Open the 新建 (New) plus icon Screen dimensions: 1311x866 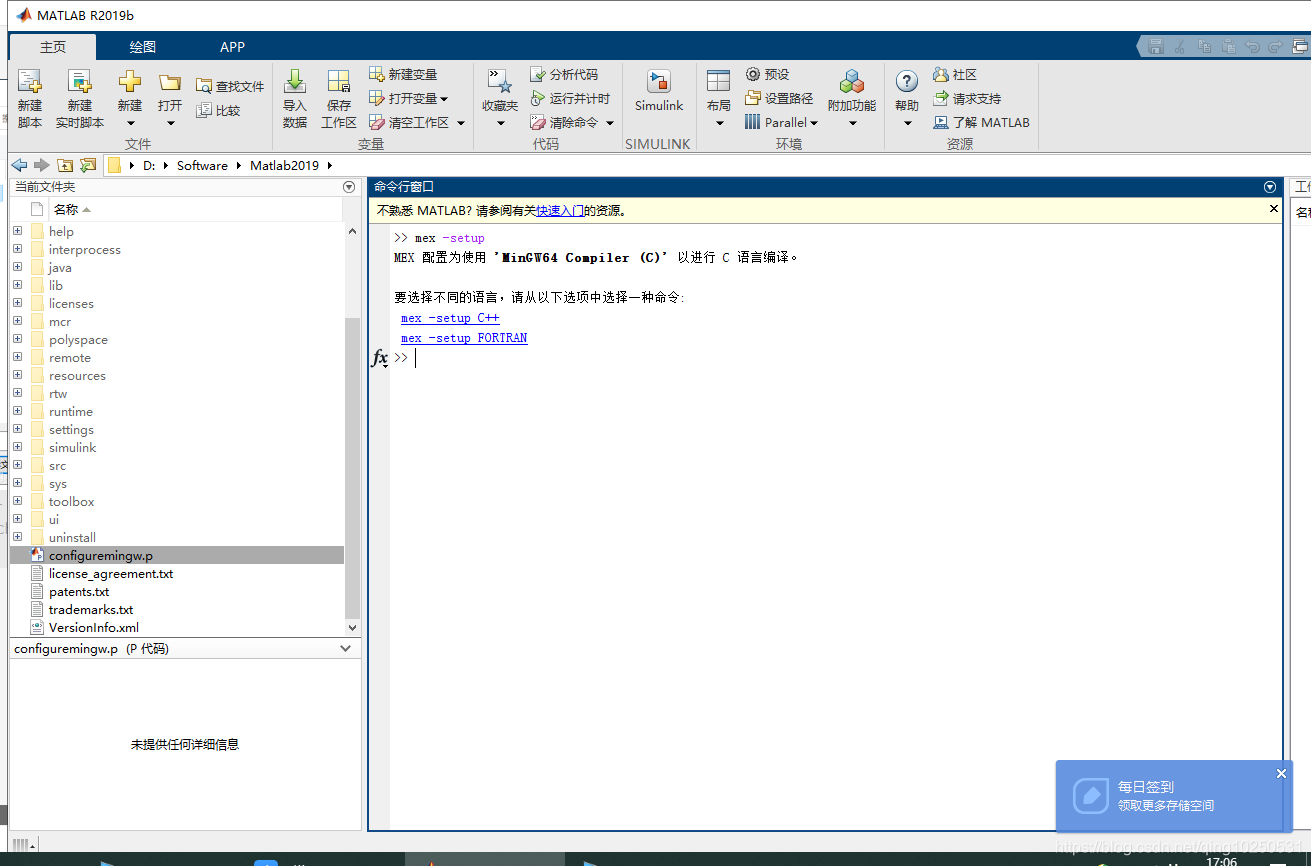(130, 82)
